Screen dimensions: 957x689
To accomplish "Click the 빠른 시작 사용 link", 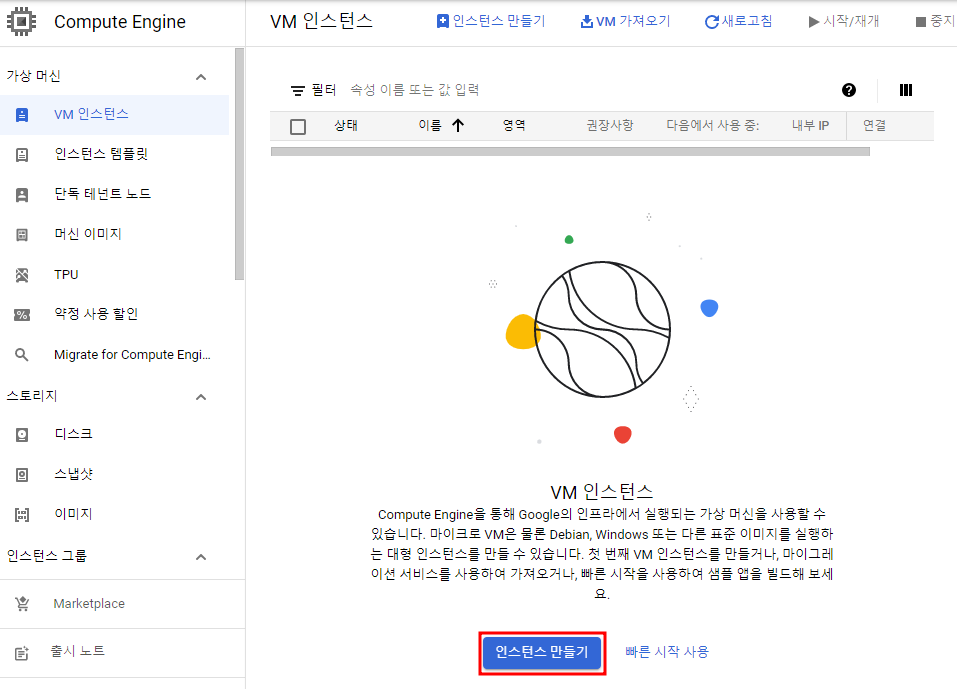I will 667,652.
